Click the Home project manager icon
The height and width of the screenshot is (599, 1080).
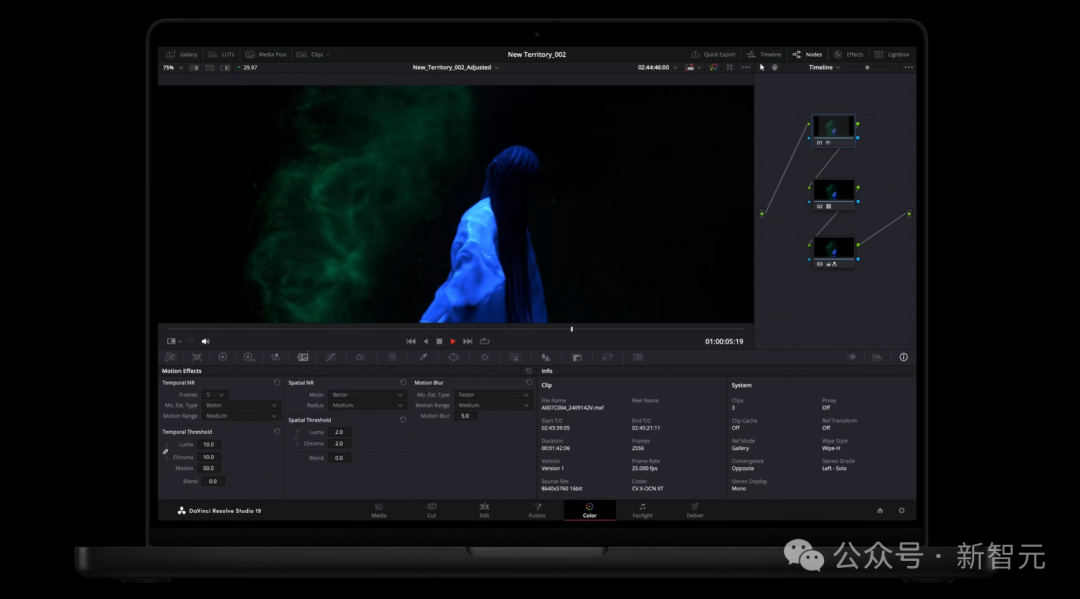click(x=880, y=511)
